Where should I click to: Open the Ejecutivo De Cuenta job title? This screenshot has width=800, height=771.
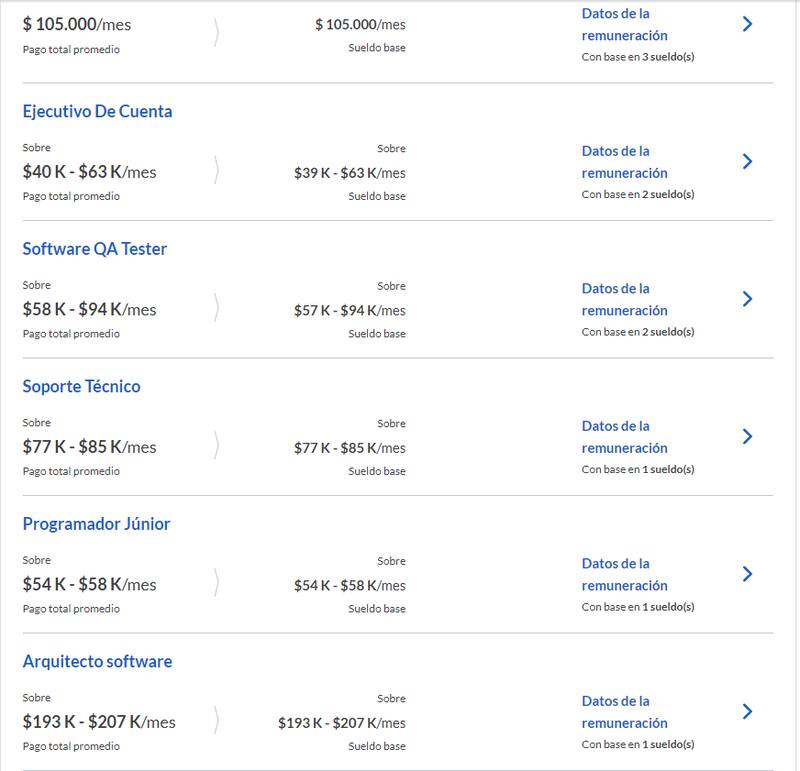click(97, 112)
